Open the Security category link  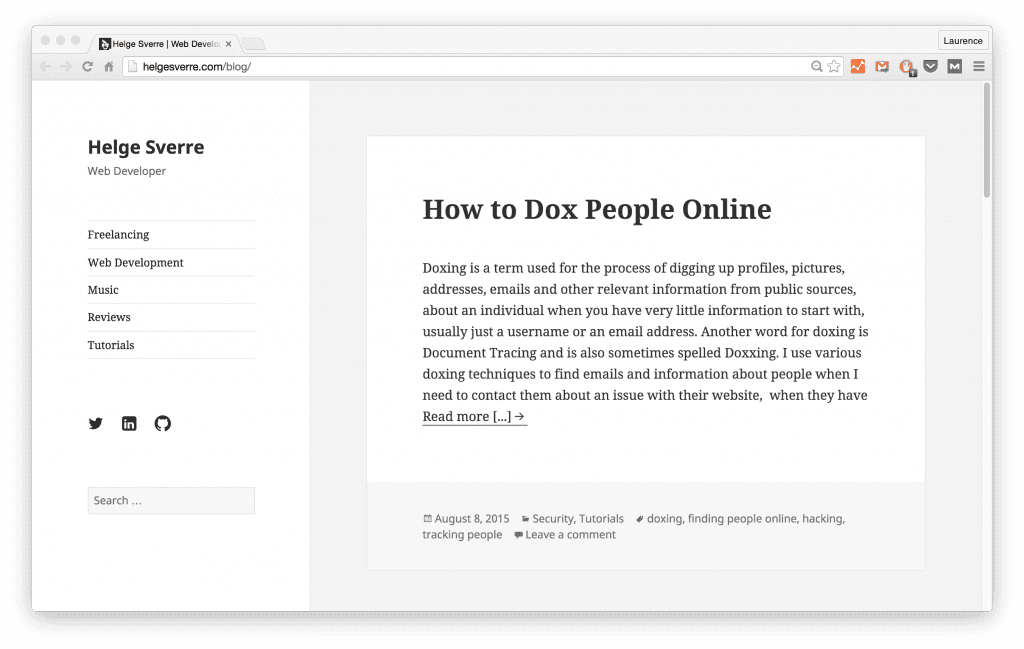552,518
